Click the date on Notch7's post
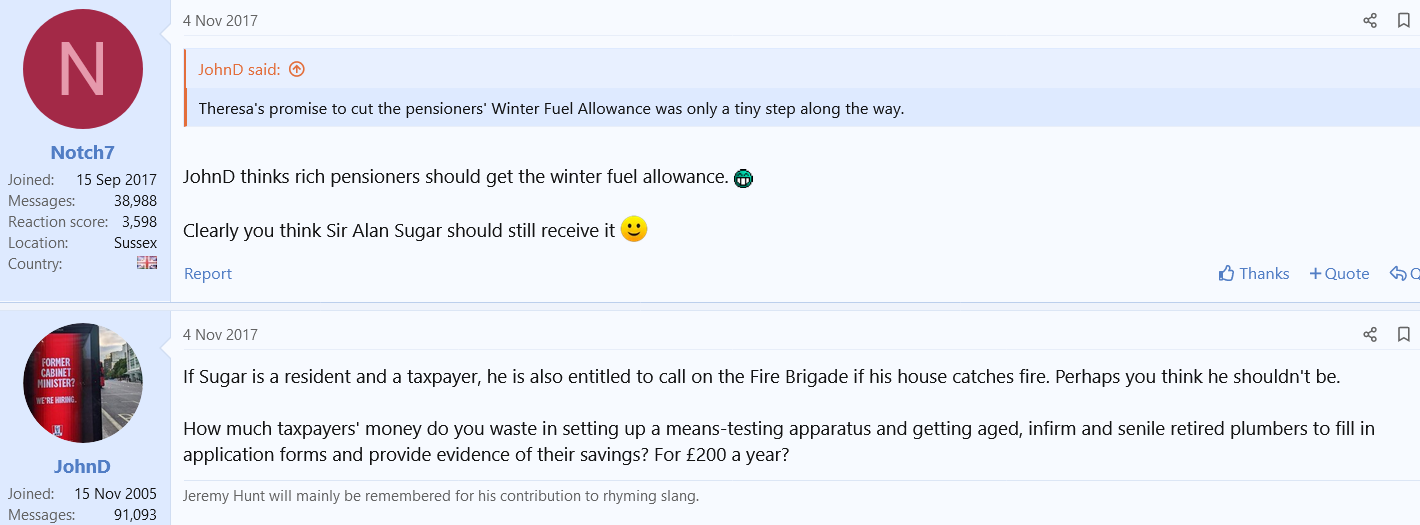This screenshot has width=1420, height=525. coord(220,21)
